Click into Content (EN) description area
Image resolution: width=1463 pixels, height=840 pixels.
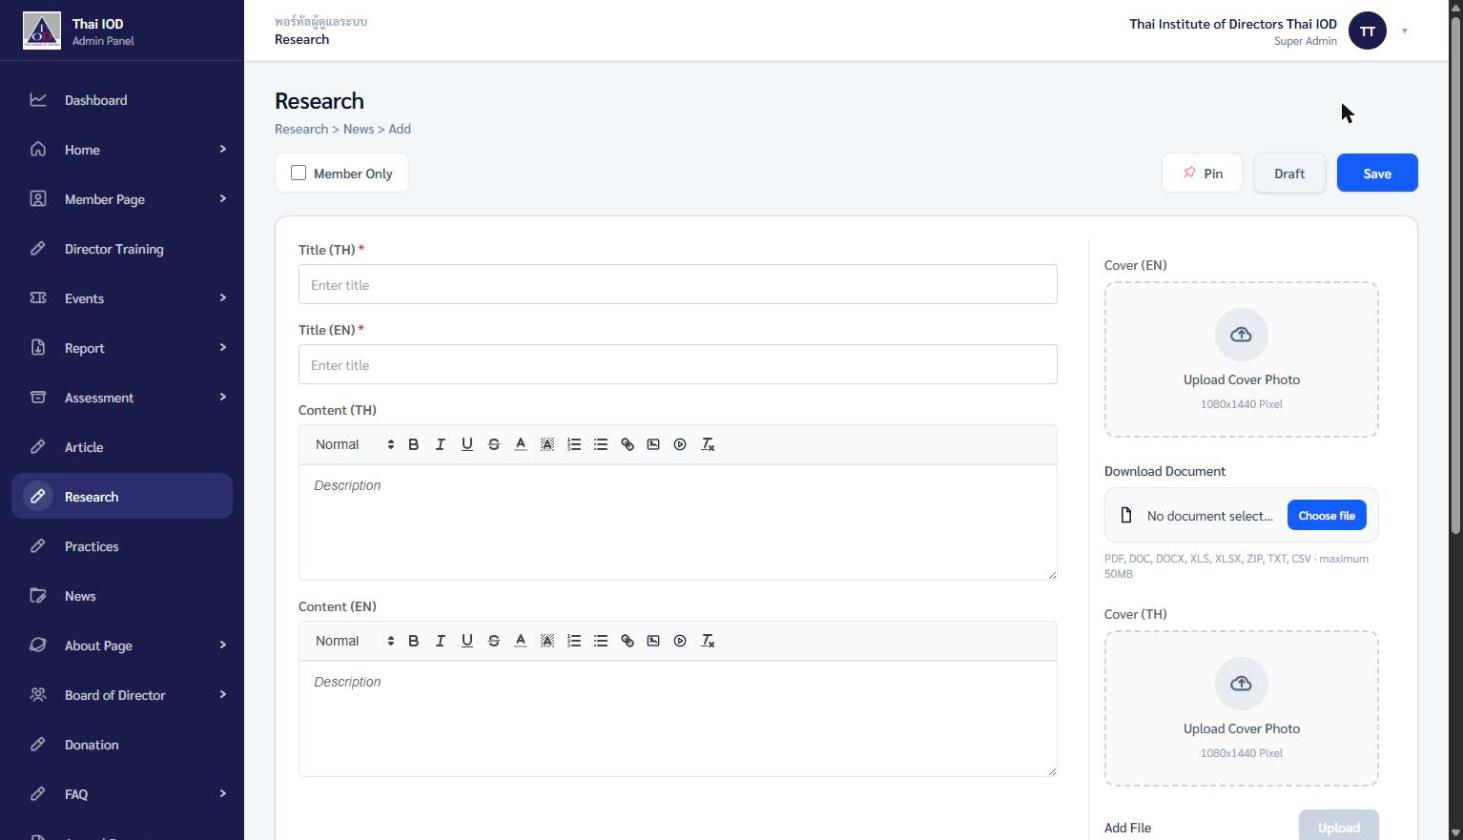tap(677, 718)
